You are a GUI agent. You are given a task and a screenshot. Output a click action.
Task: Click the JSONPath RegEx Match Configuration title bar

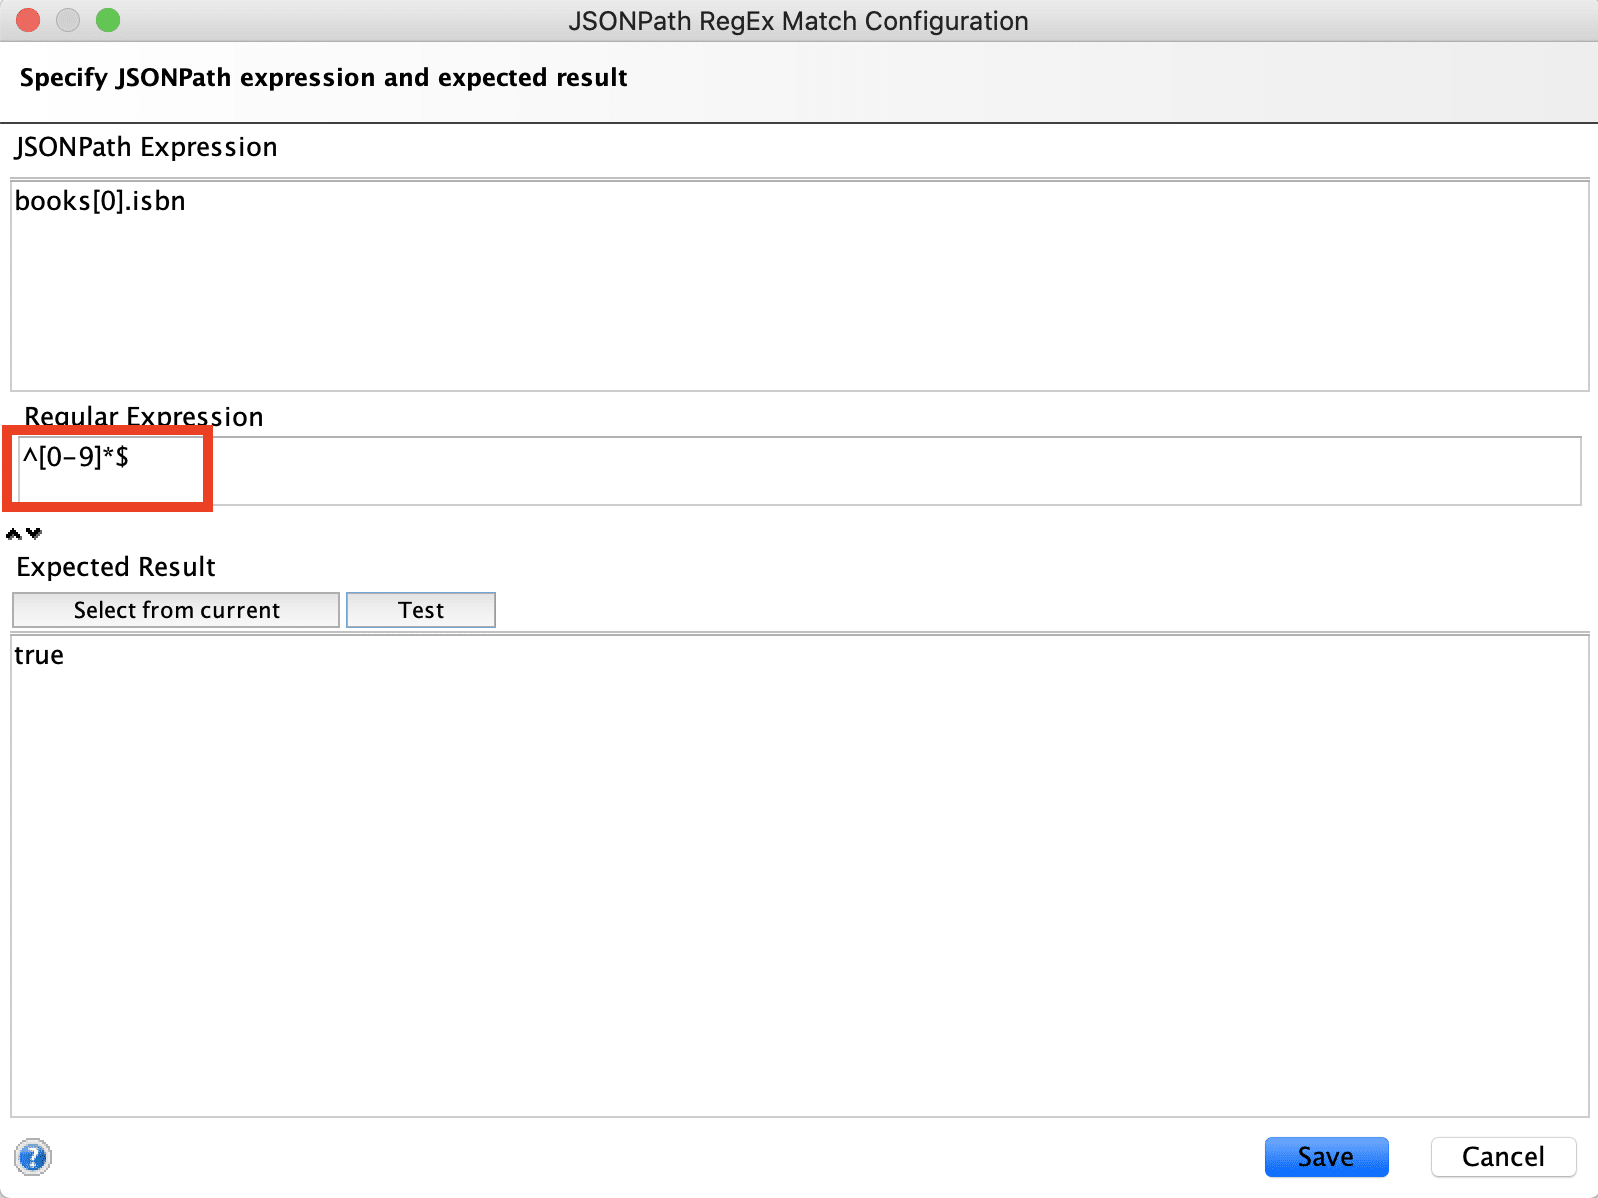[x=798, y=21]
